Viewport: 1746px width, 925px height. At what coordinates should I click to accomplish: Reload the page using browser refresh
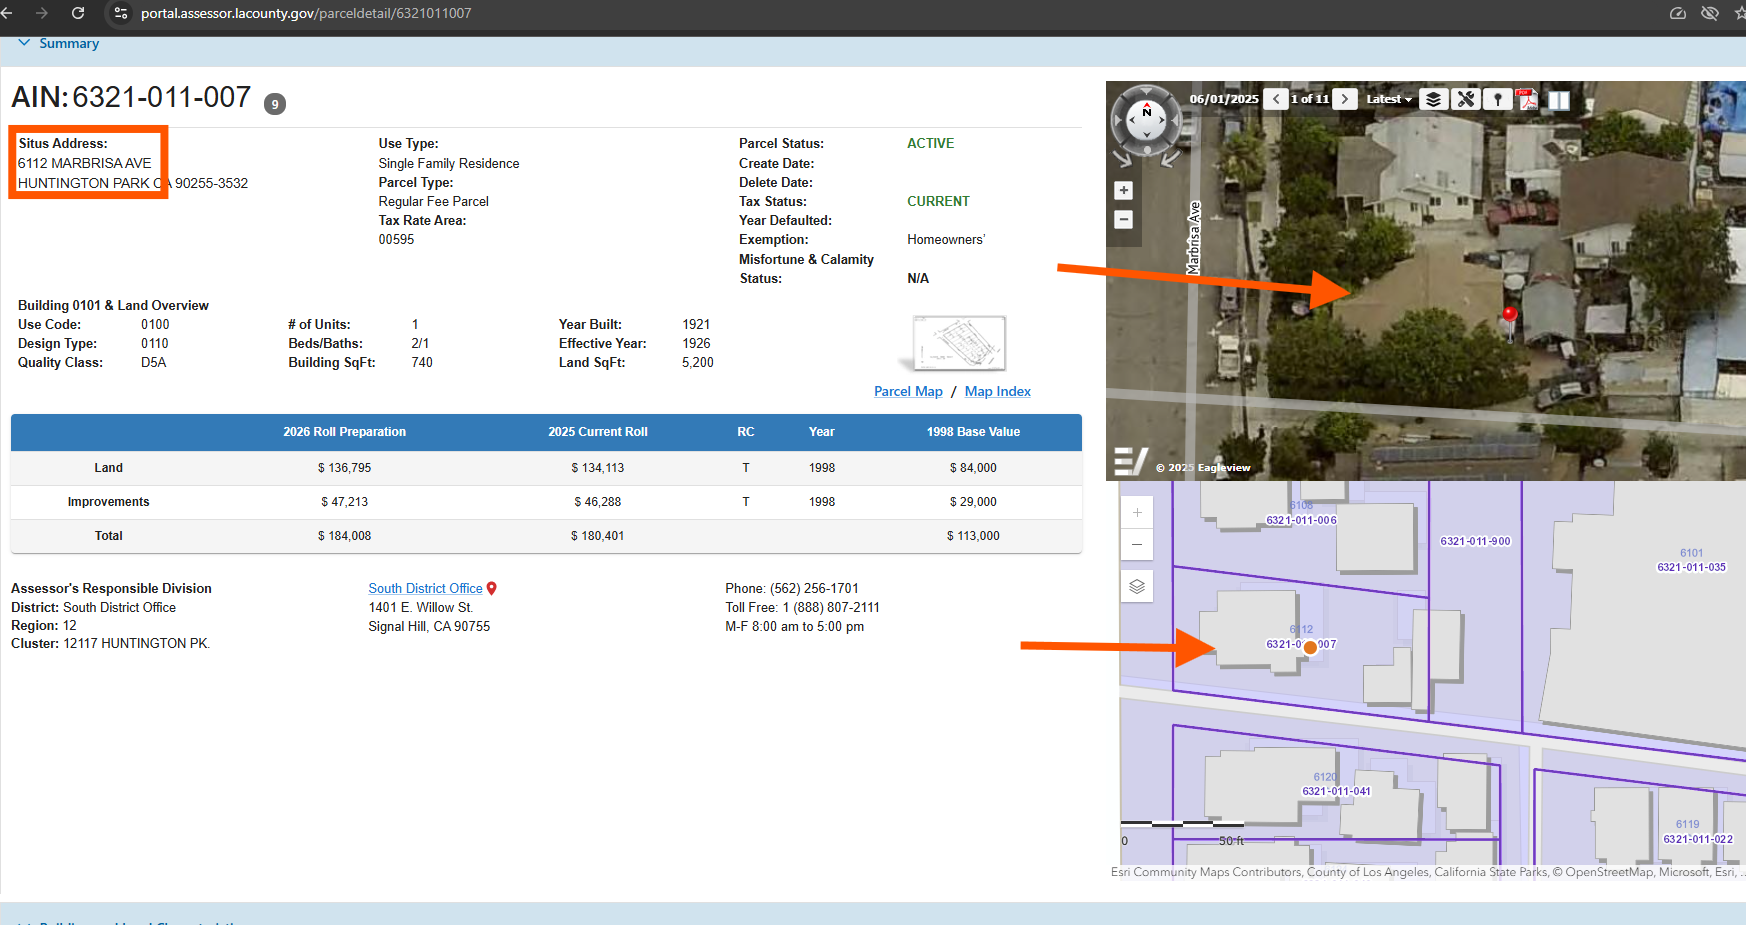pos(78,13)
